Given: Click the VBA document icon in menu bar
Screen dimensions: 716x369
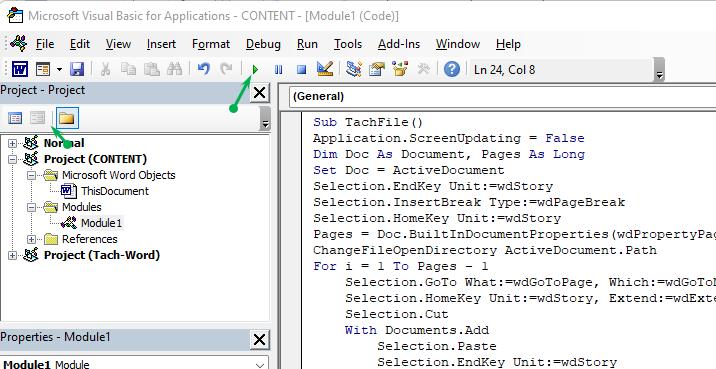Looking at the screenshot, I should (x=19, y=44).
